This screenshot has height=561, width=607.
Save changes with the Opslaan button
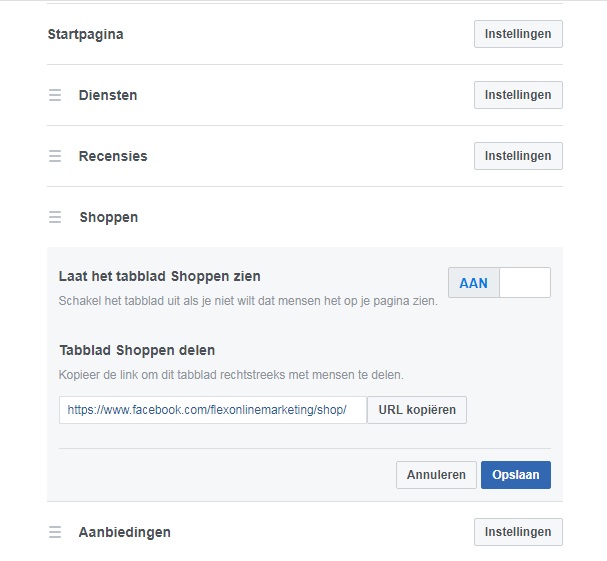tap(516, 475)
